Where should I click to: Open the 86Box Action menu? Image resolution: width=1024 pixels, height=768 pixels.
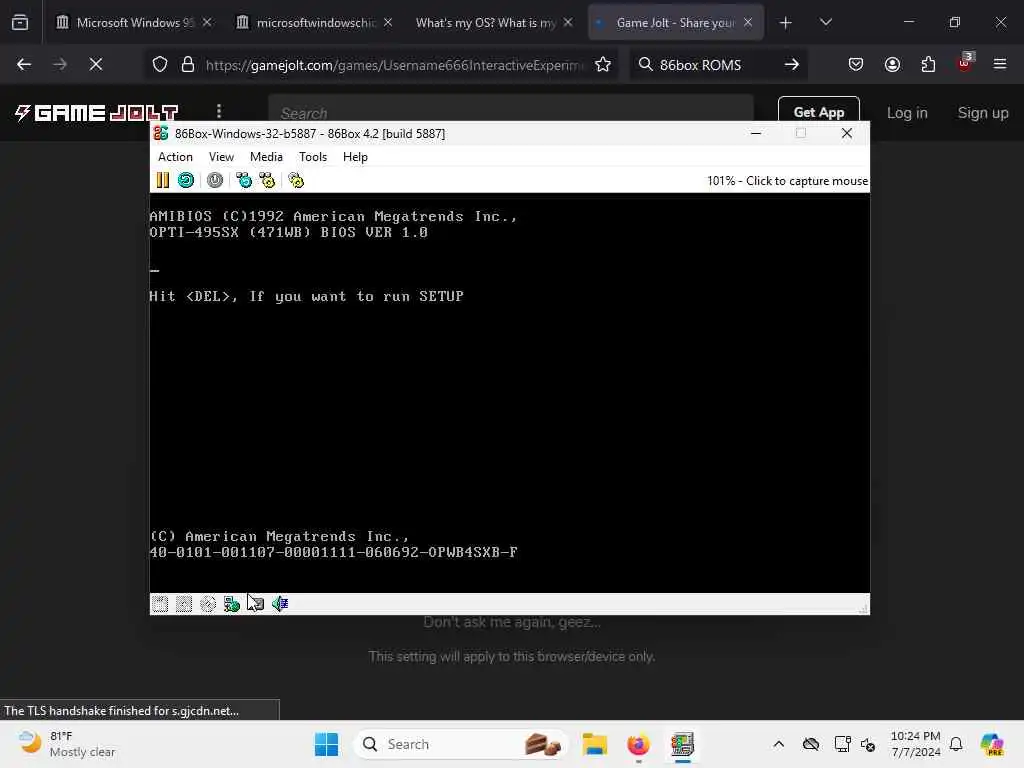[x=175, y=157]
